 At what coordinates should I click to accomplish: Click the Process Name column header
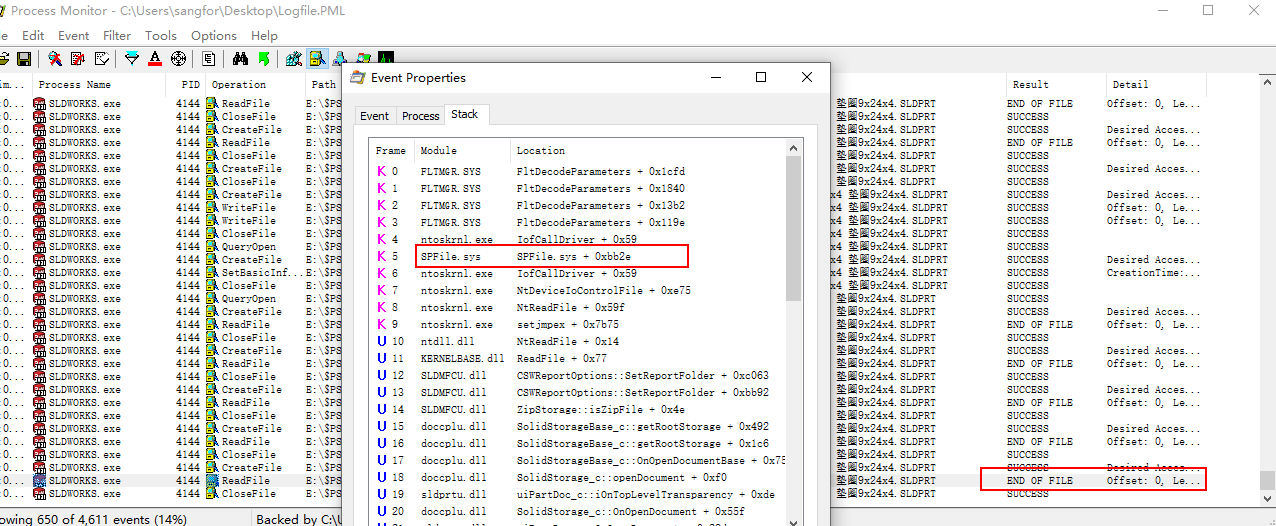[x=75, y=85]
